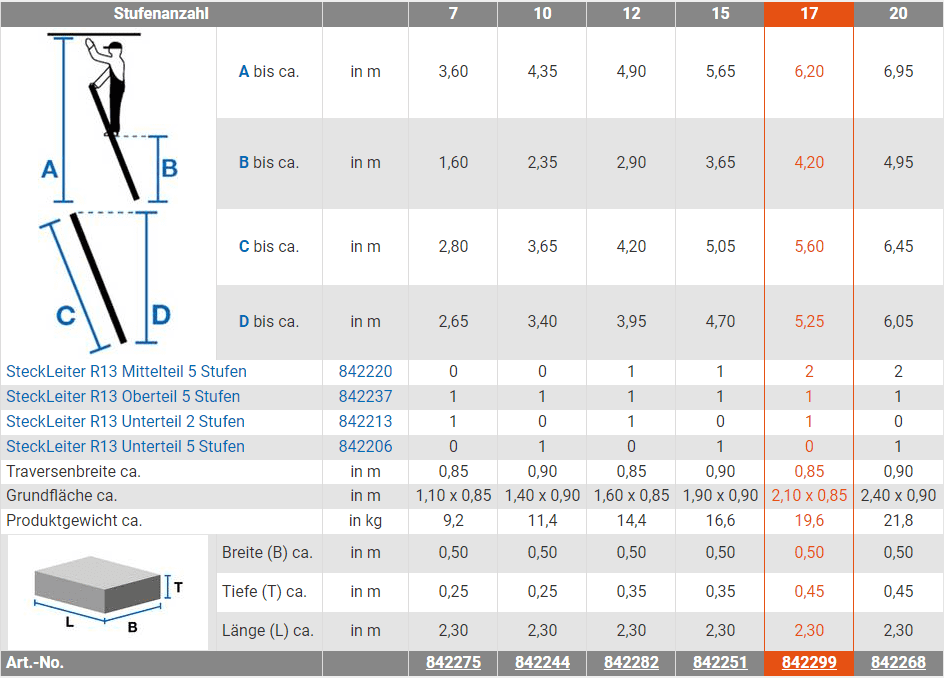Click part number 842220
This screenshot has width=944, height=678.
365,372
